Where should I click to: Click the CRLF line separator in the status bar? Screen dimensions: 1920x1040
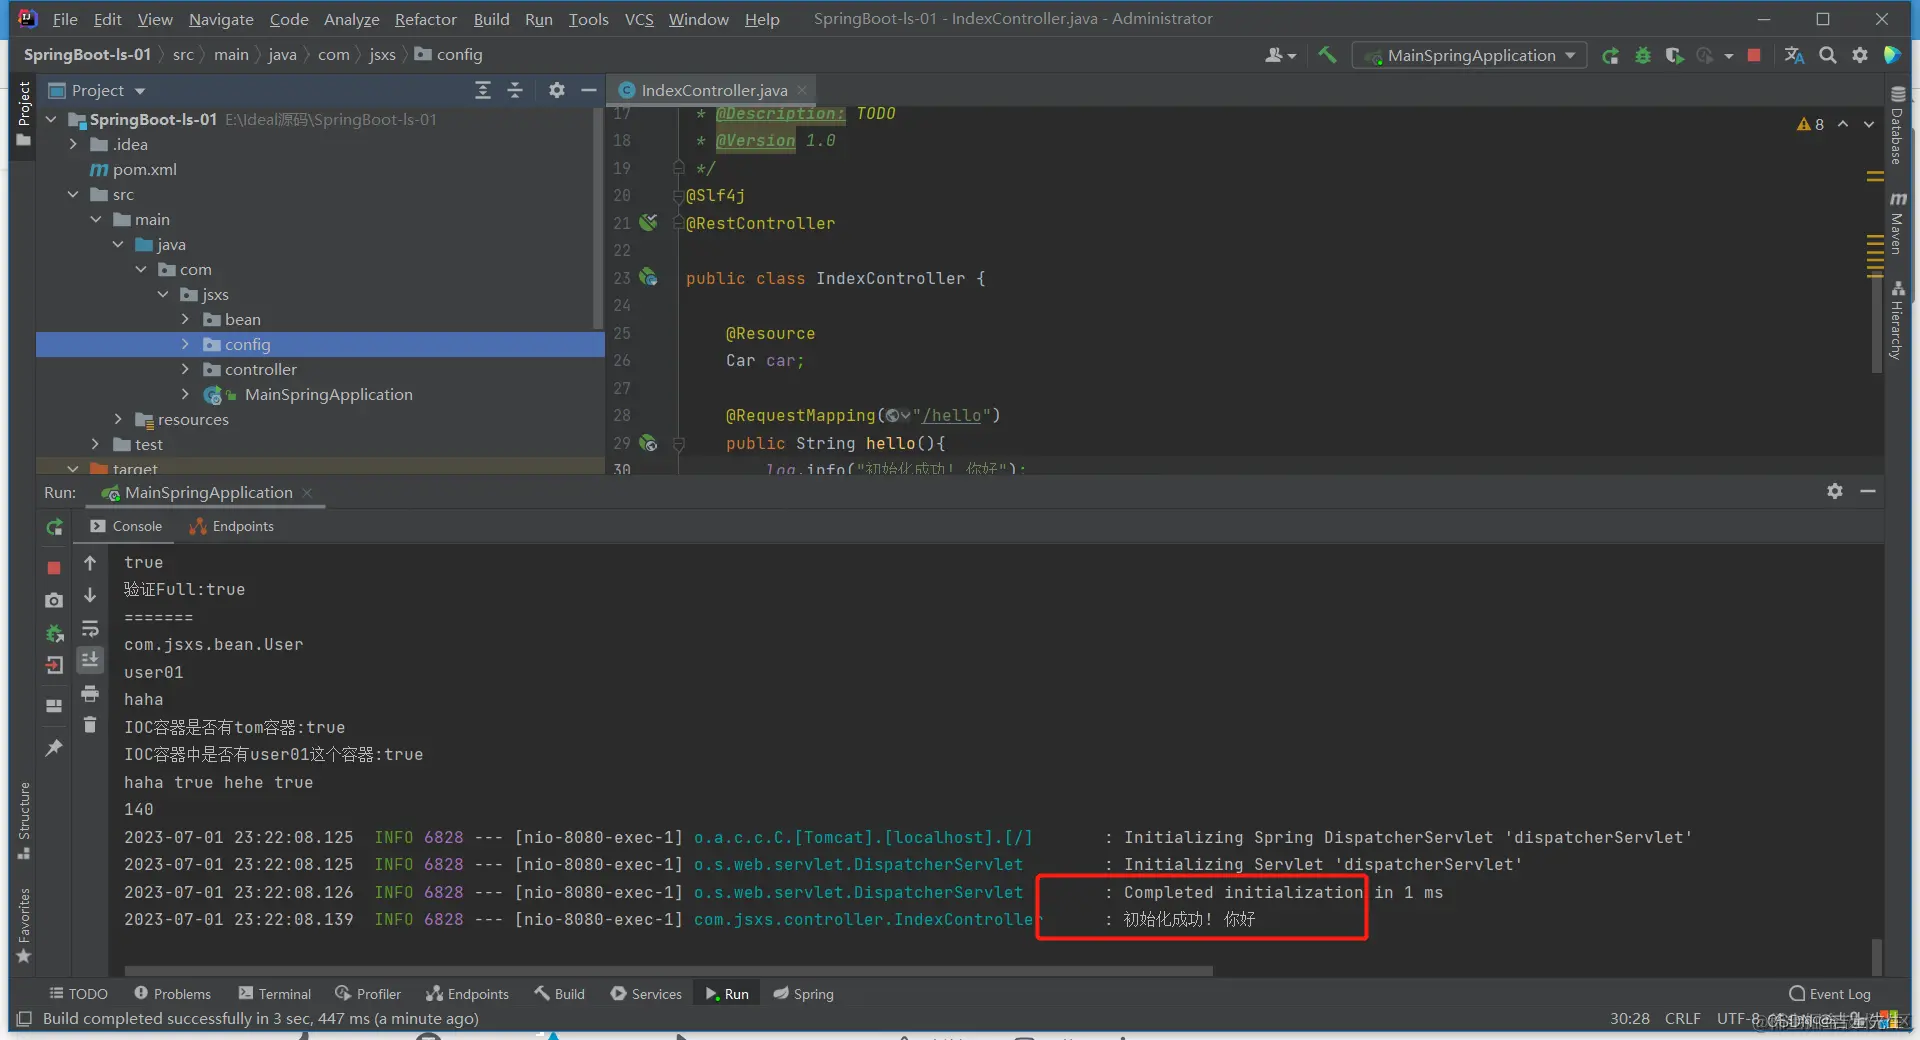[x=1682, y=1018]
